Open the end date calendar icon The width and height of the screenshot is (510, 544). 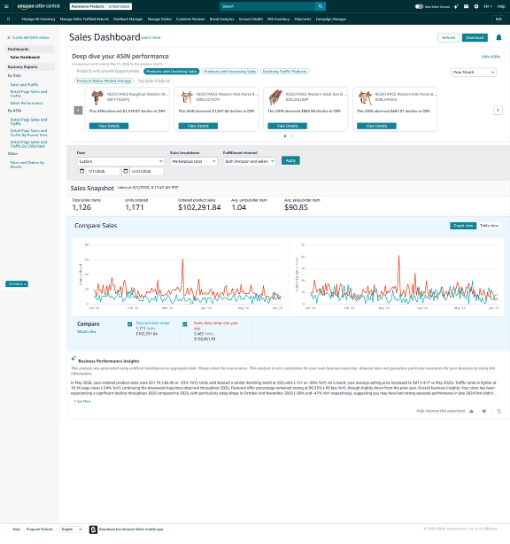click(x=126, y=171)
